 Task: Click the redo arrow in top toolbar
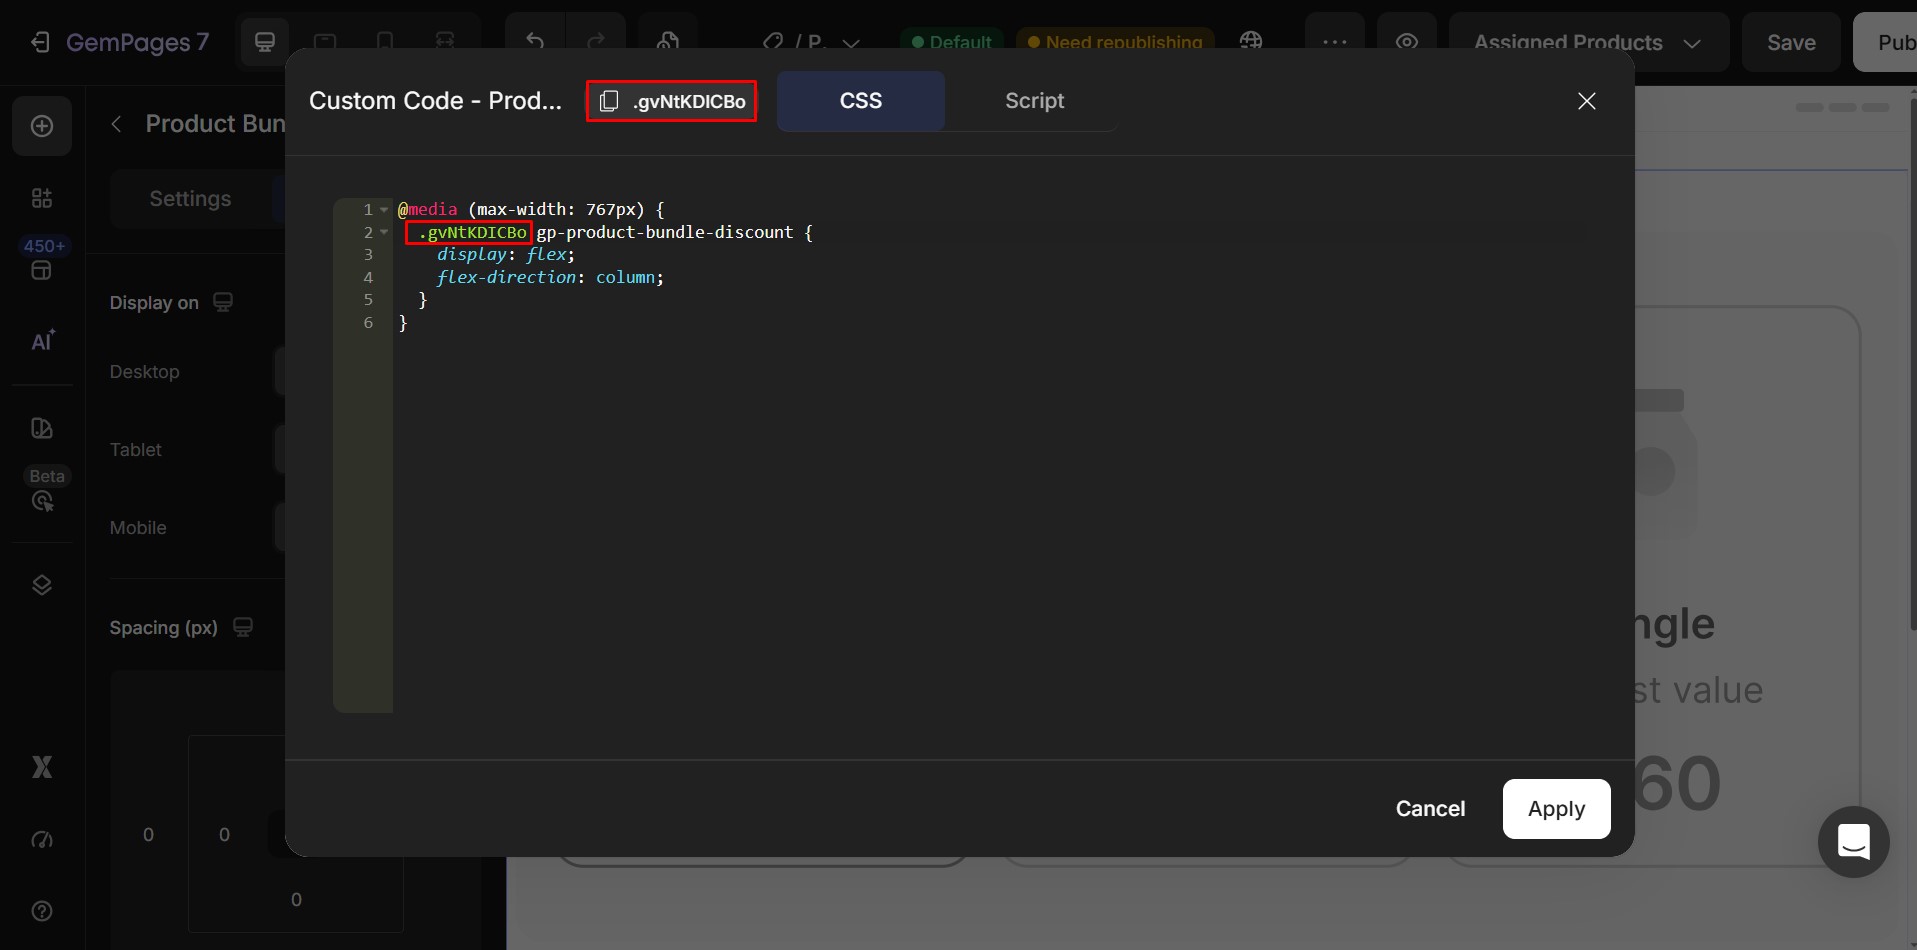pyautogui.click(x=596, y=41)
